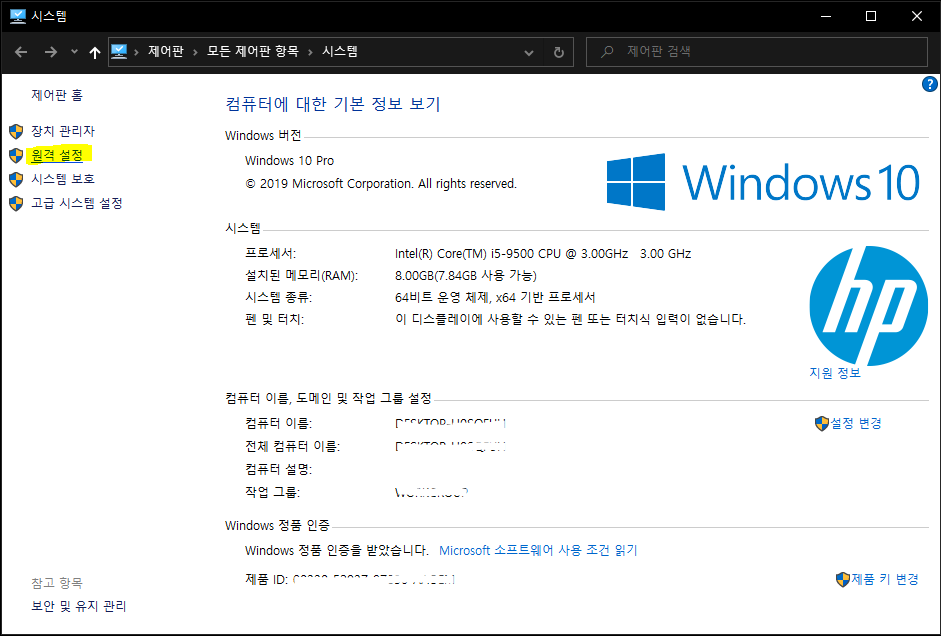Click shield icon beside 고급 시스템 설정
Viewport: 941px width, 636px height.
pyautogui.click(x=16, y=203)
